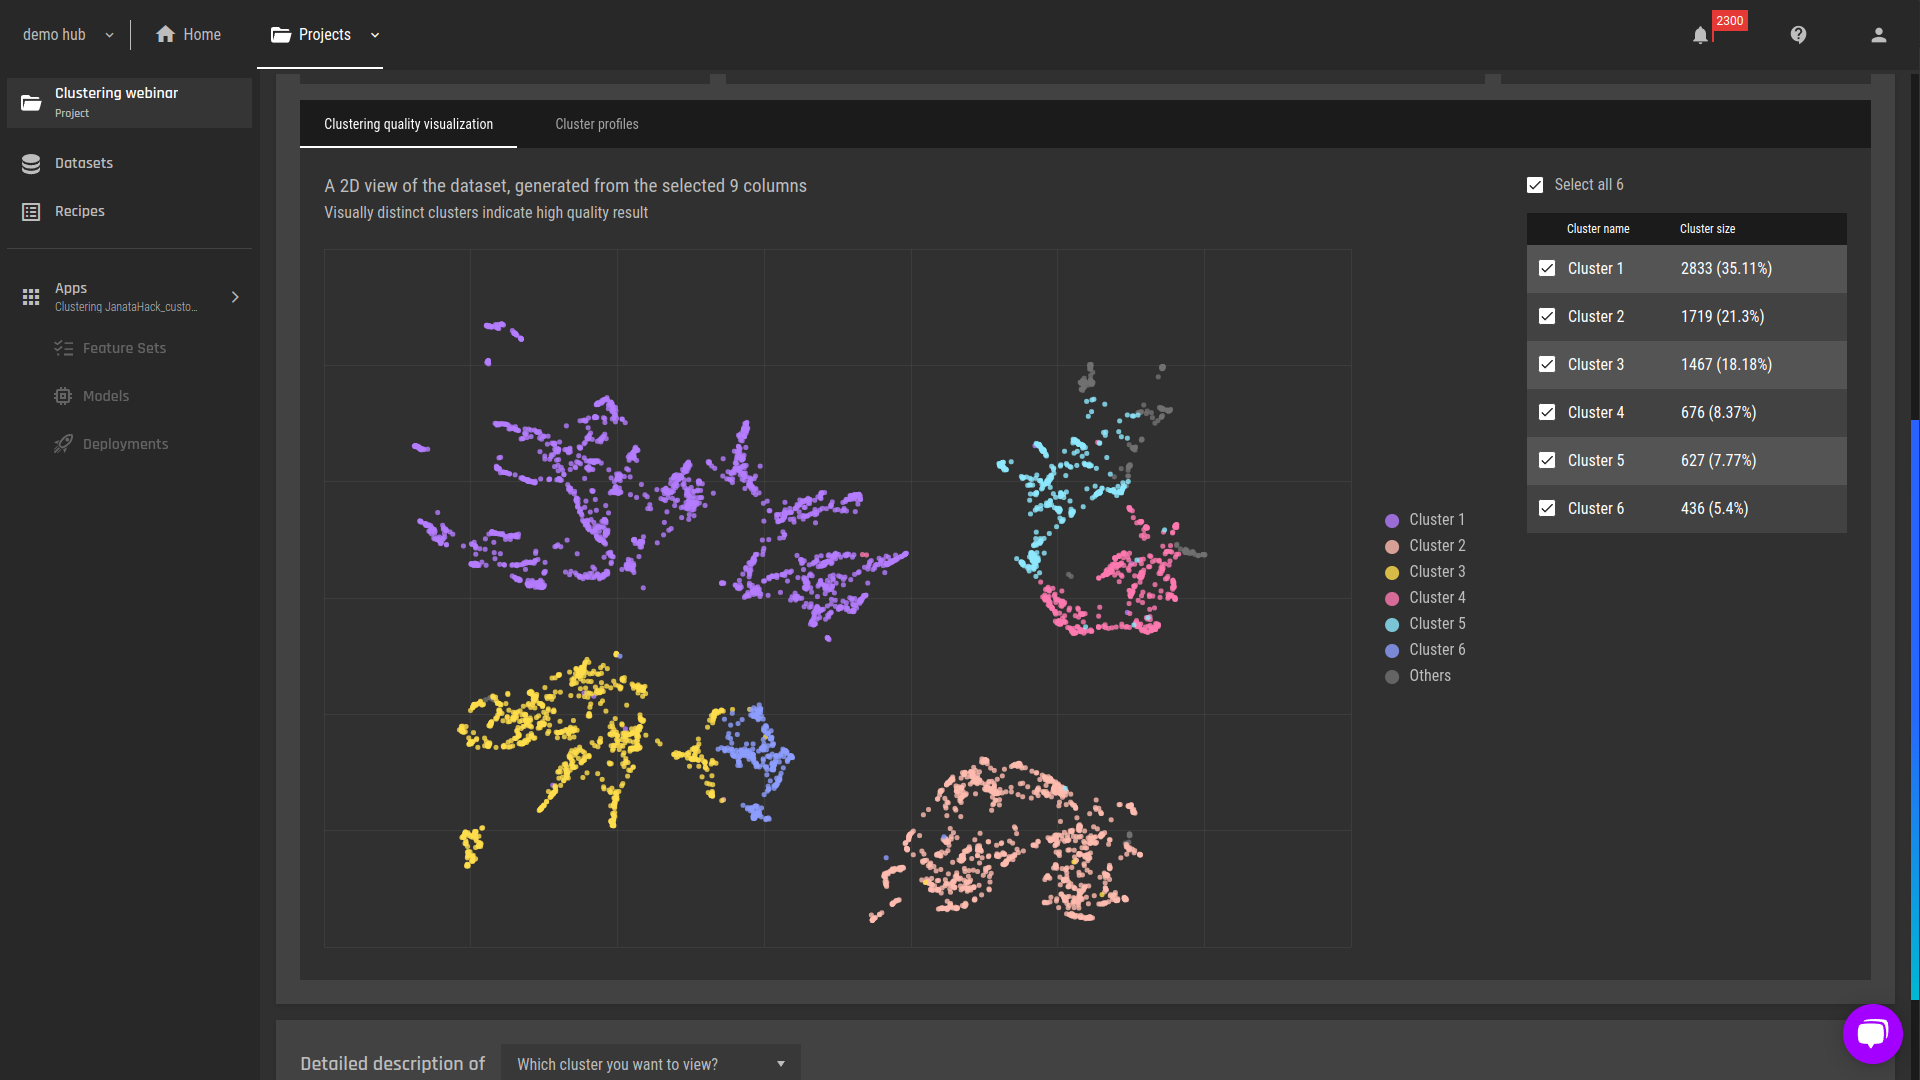Image resolution: width=1920 pixels, height=1080 pixels.
Task: Open the Datasets sidebar item
Action: point(129,163)
